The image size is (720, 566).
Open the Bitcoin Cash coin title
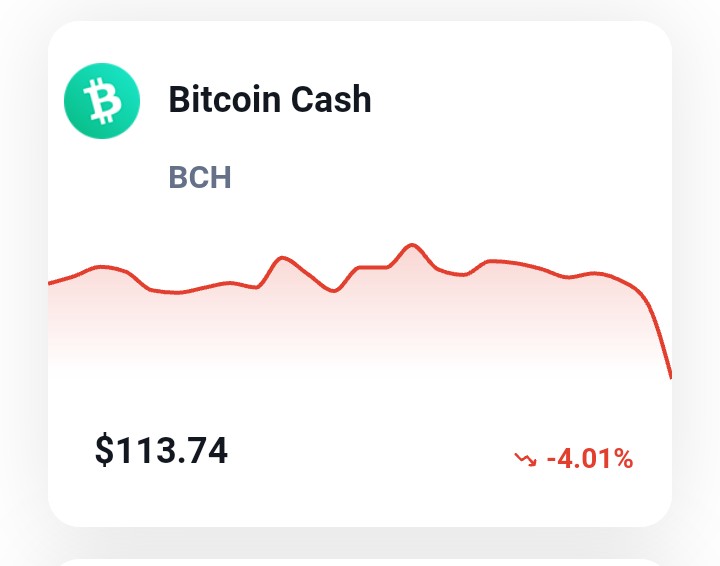(270, 99)
